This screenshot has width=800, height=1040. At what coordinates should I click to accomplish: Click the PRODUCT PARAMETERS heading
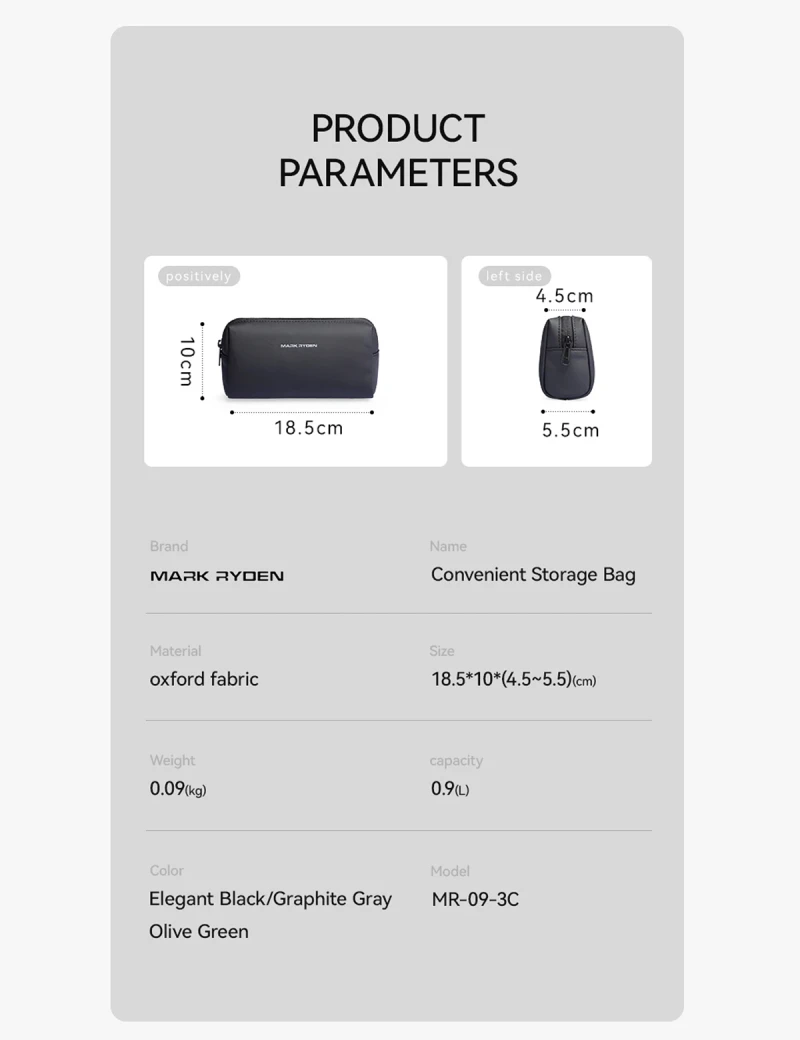(x=398, y=151)
